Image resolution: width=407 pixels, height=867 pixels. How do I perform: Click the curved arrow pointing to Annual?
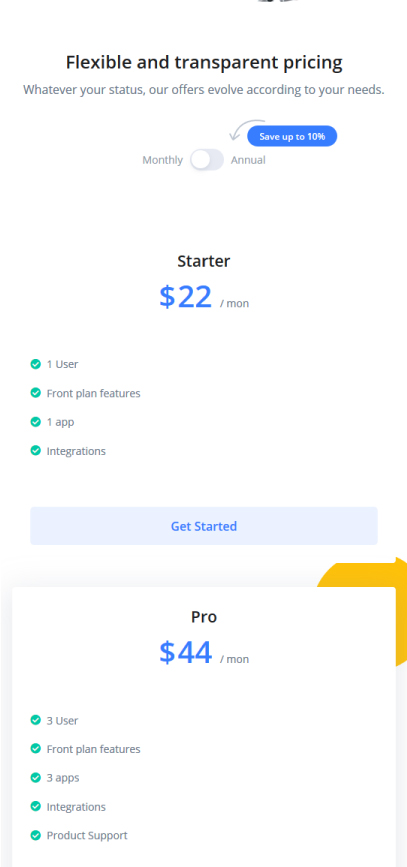tap(247, 130)
